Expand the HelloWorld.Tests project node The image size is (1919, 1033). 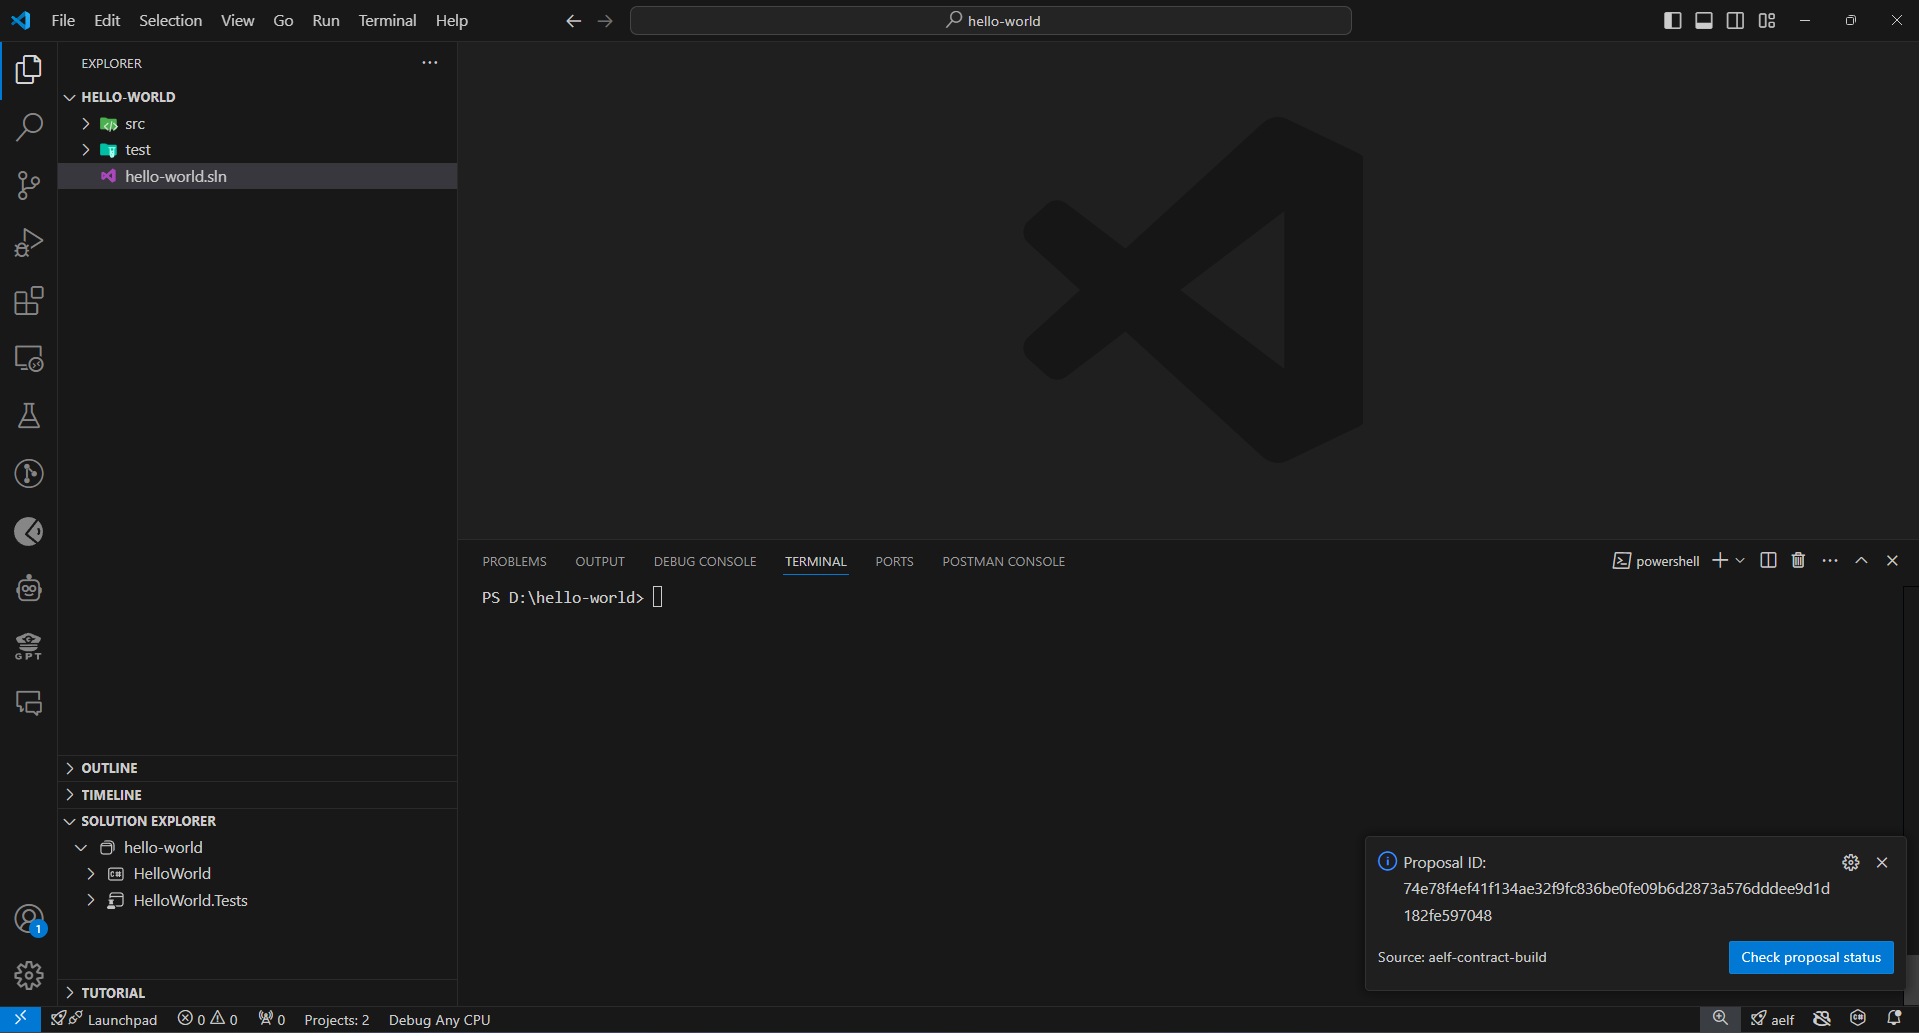91,901
